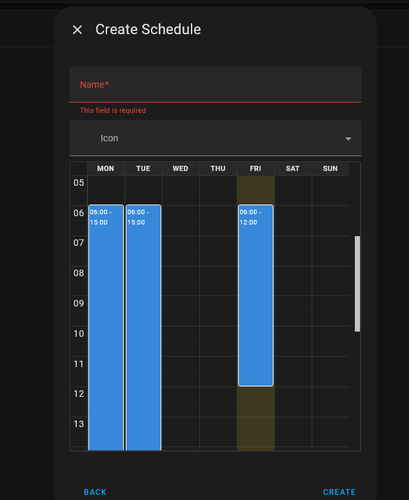Click the 07 hour label

tap(79, 243)
